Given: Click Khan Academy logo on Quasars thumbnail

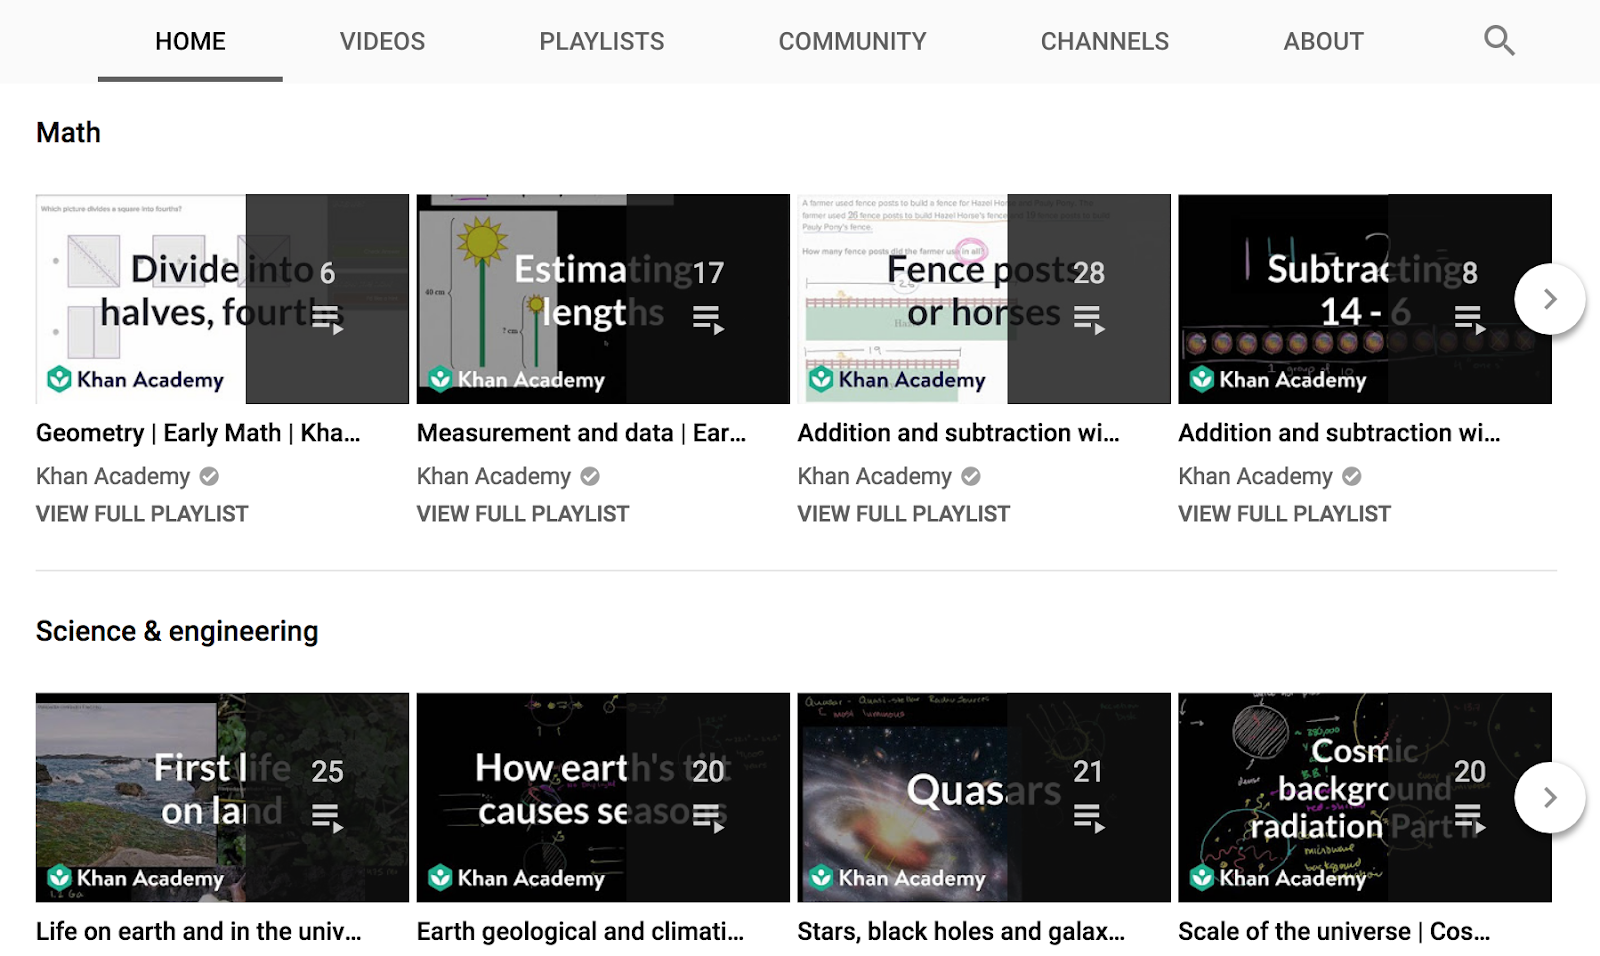Looking at the screenshot, I should pyautogui.click(x=897, y=878).
